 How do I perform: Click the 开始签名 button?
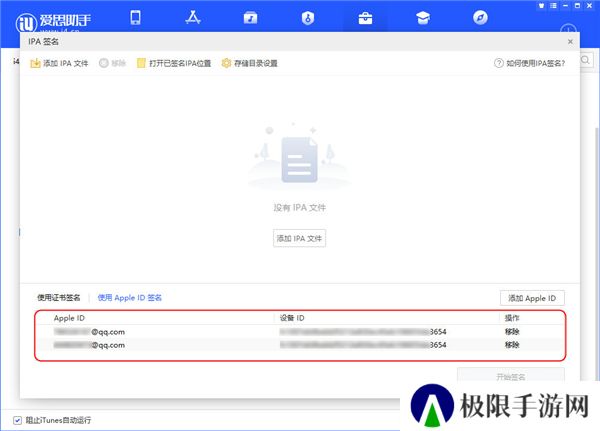click(x=510, y=375)
